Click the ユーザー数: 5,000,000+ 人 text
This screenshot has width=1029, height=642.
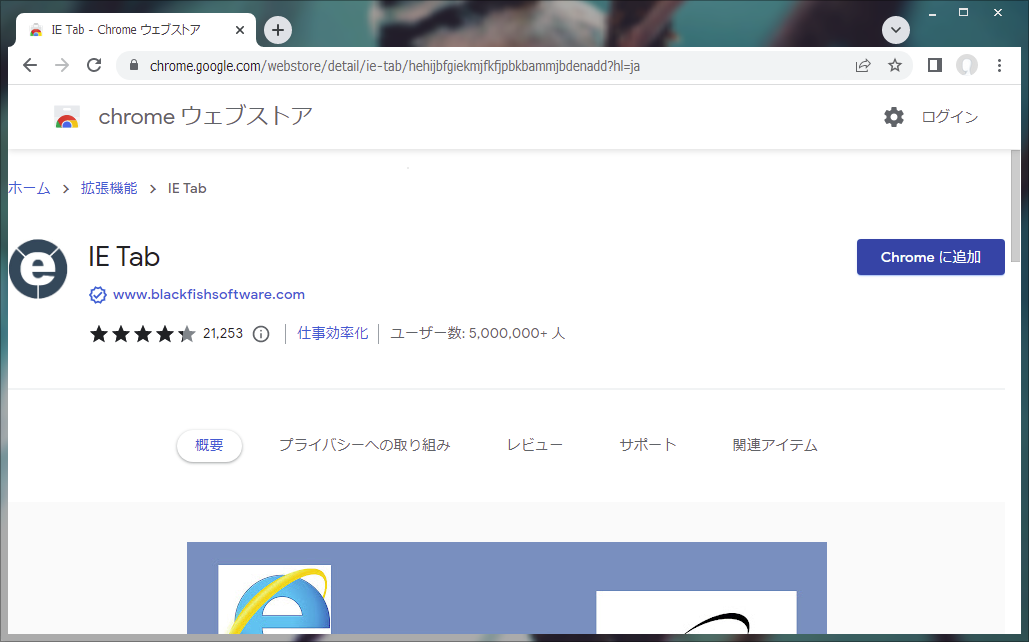pyautogui.click(x=477, y=333)
